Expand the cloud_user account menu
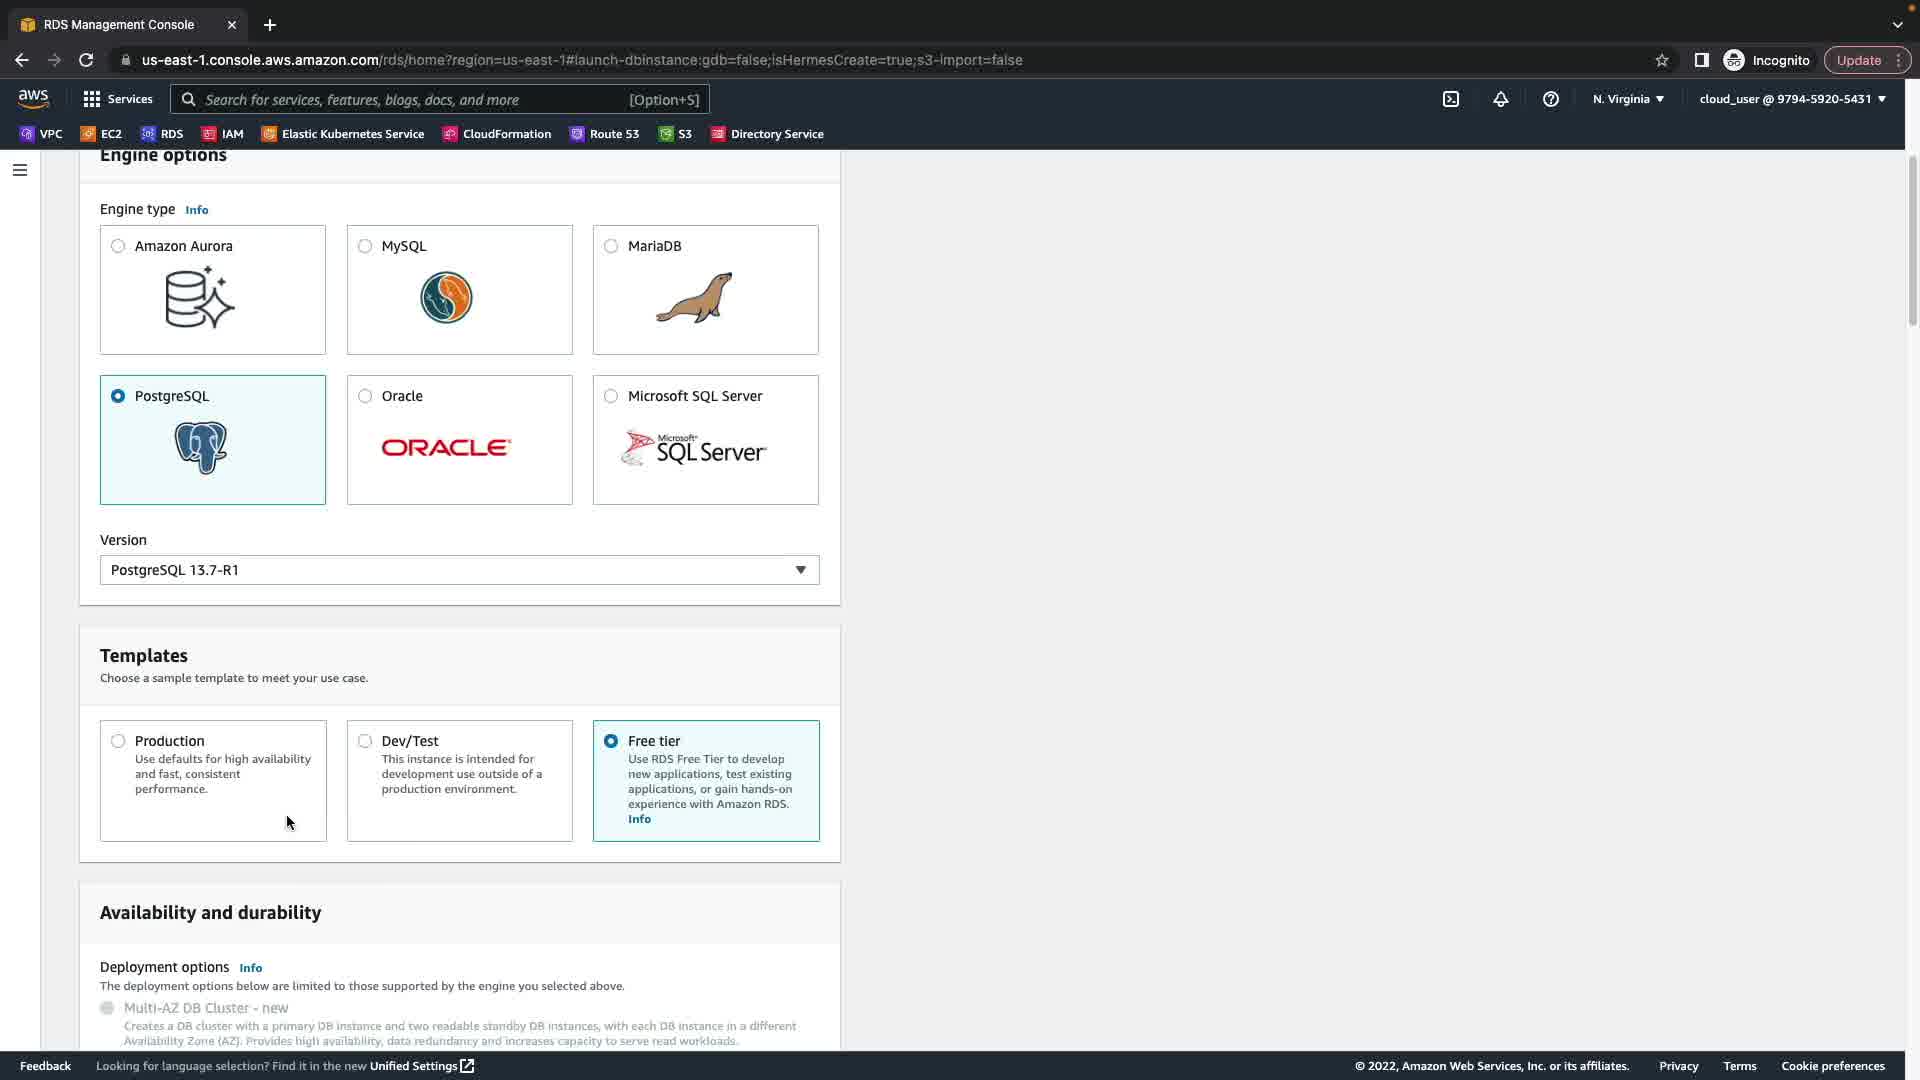 [x=1792, y=99]
